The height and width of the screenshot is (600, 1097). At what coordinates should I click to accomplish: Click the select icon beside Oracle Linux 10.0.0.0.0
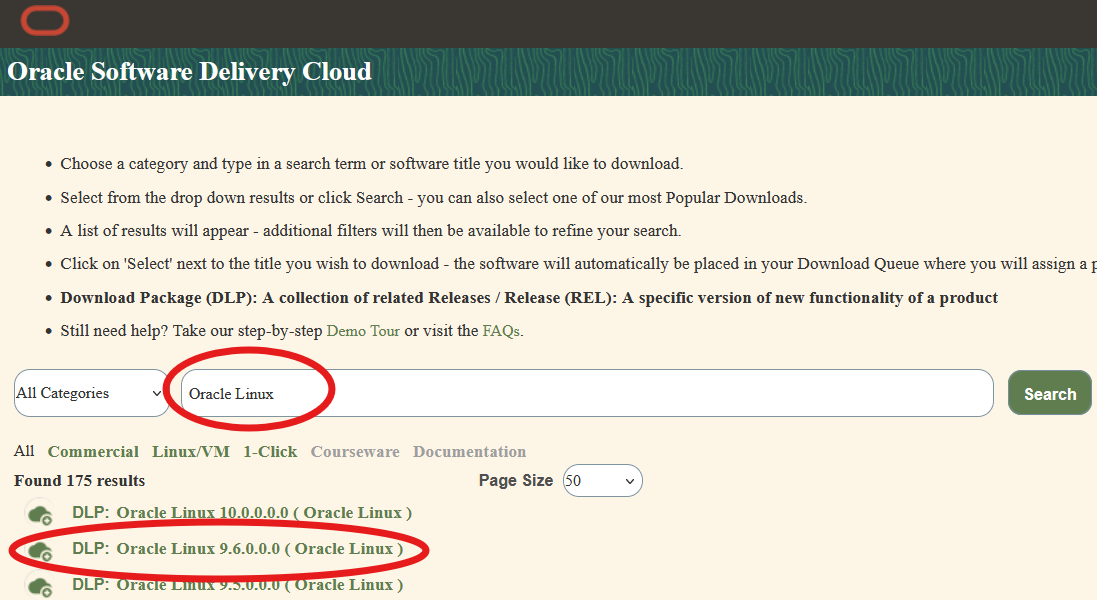[x=39, y=513]
